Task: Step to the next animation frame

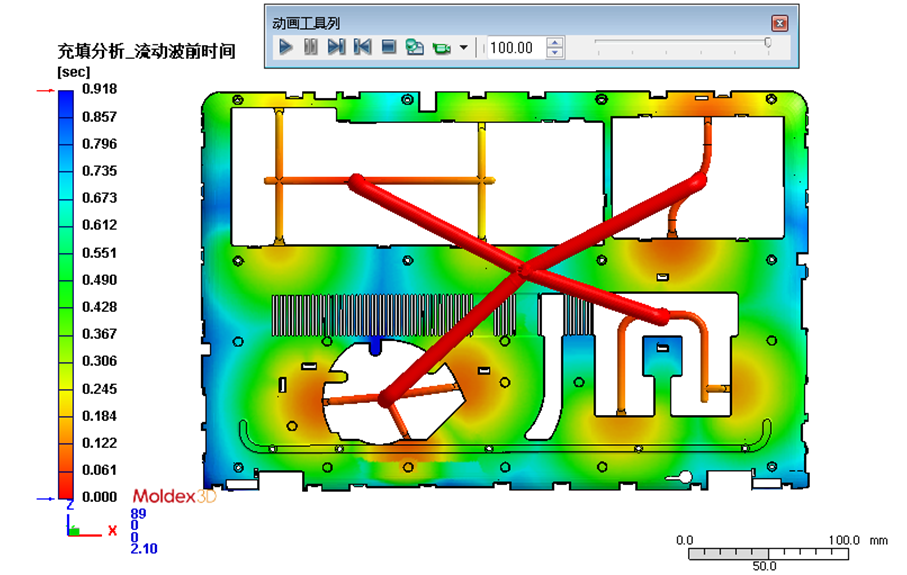Action: pos(337,47)
